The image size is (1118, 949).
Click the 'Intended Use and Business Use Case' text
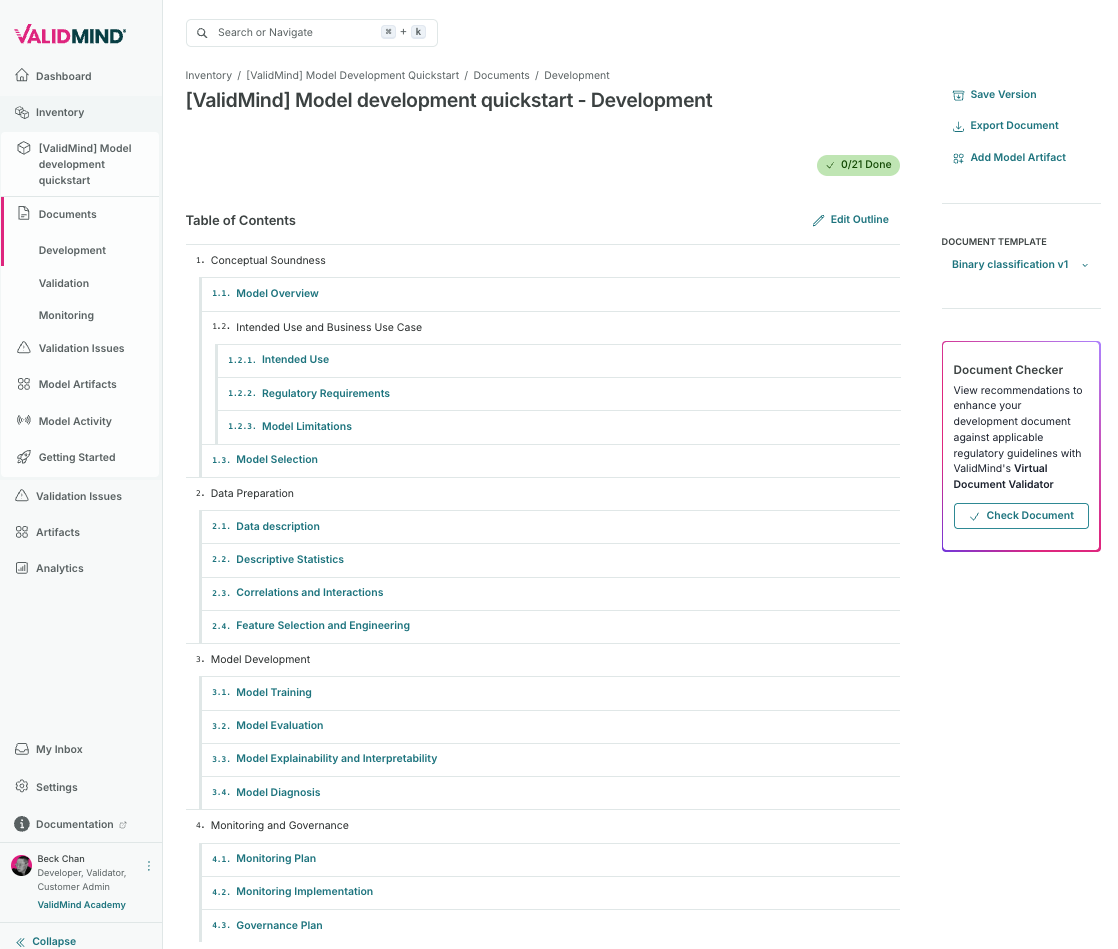(329, 327)
